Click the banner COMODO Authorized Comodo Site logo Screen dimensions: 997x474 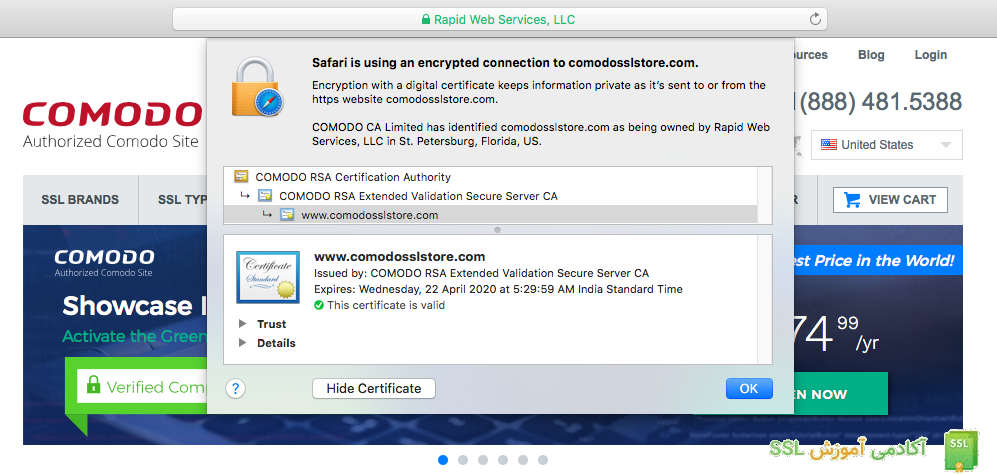(104, 263)
